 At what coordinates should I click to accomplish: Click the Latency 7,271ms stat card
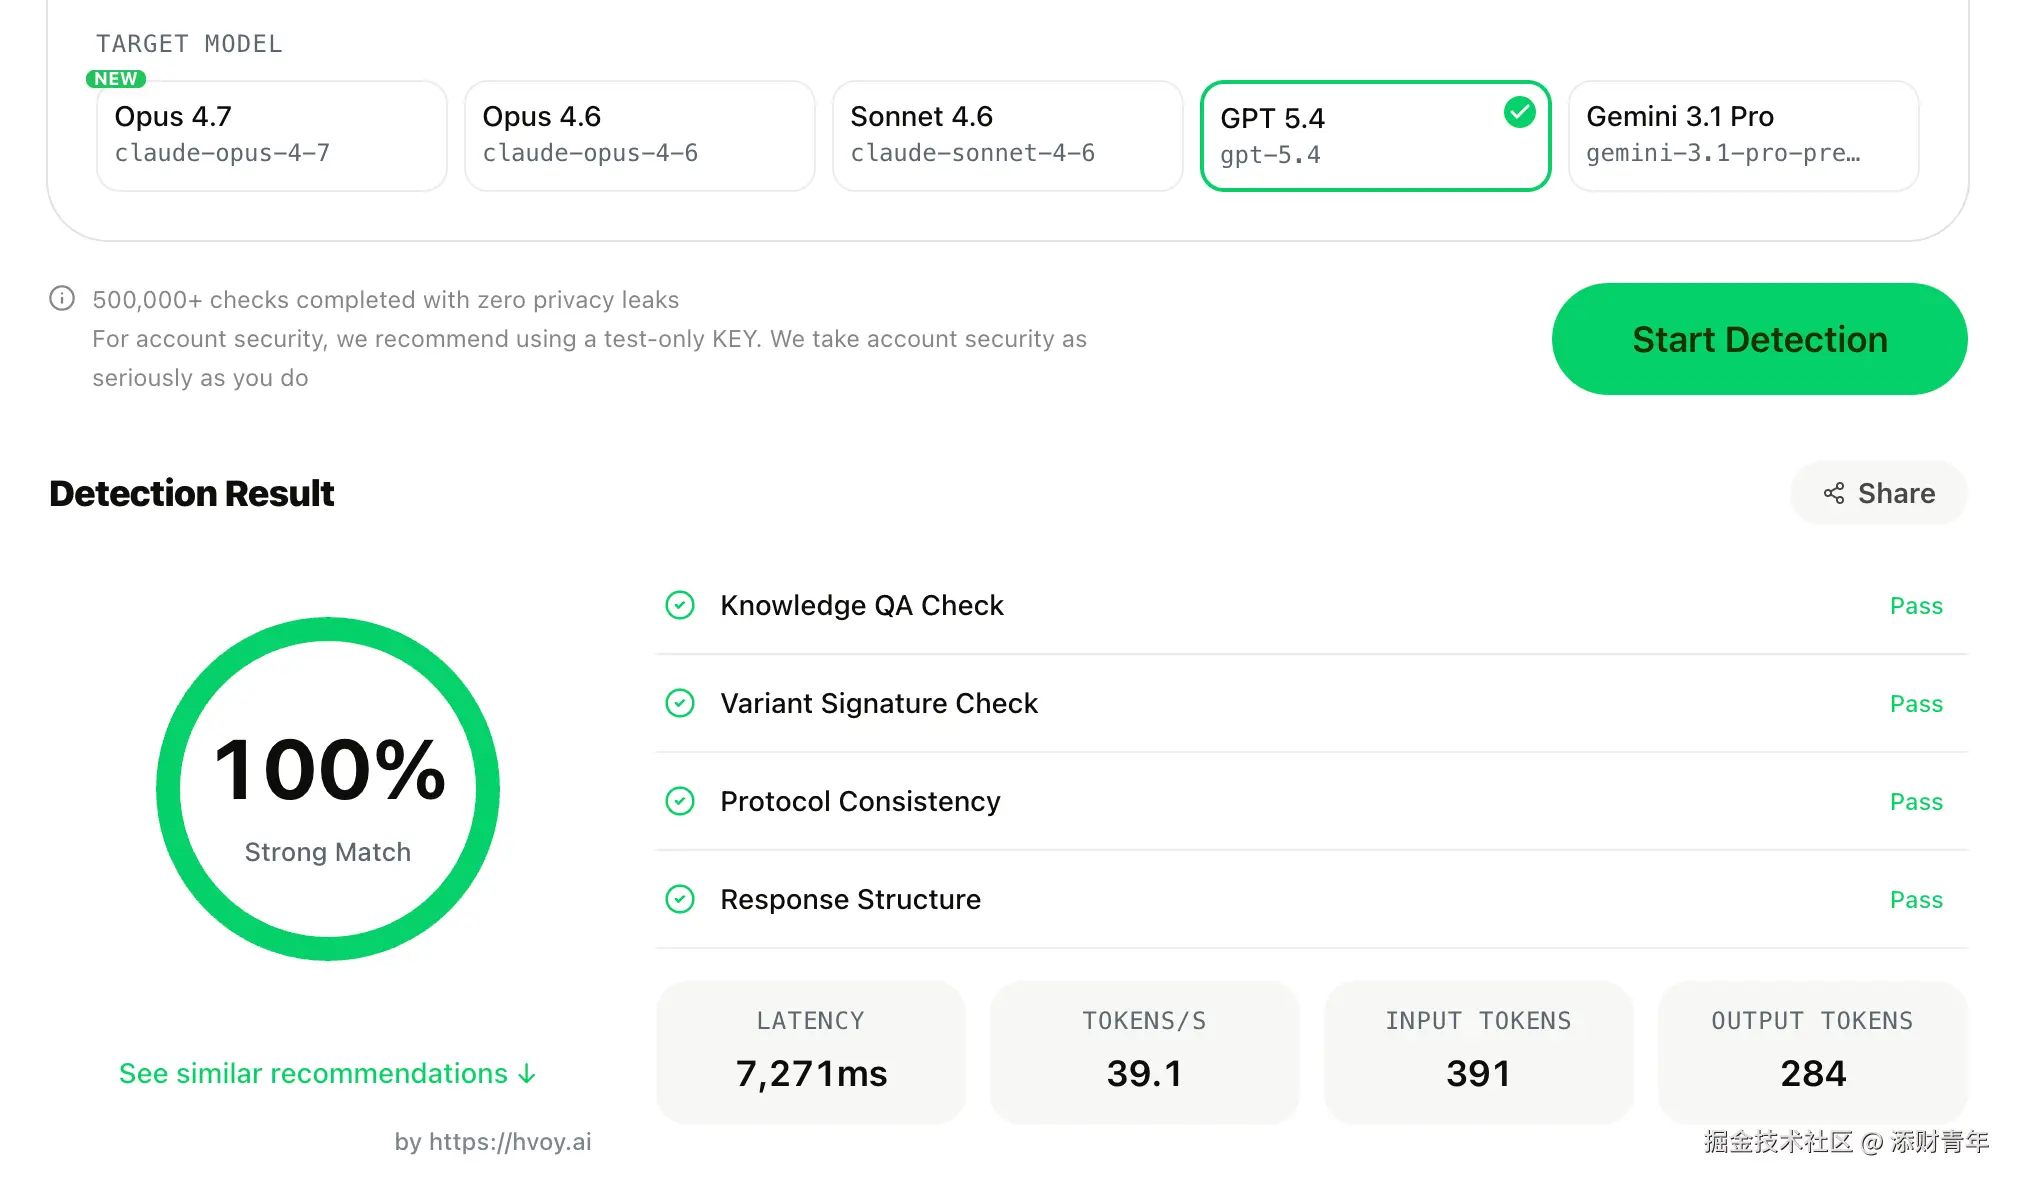click(811, 1051)
